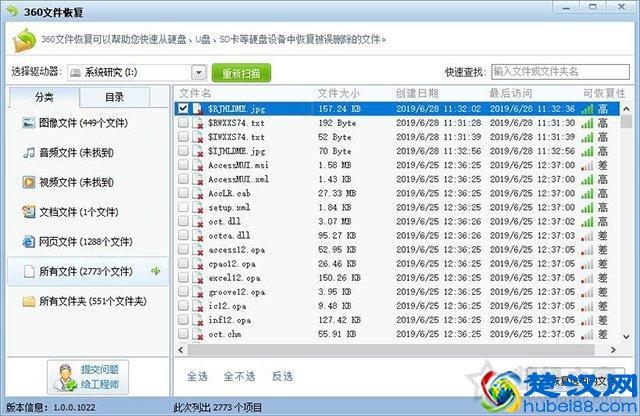The width and height of the screenshot is (640, 416).
Task: Click the 反选 invert selection link
Action: click(x=282, y=376)
